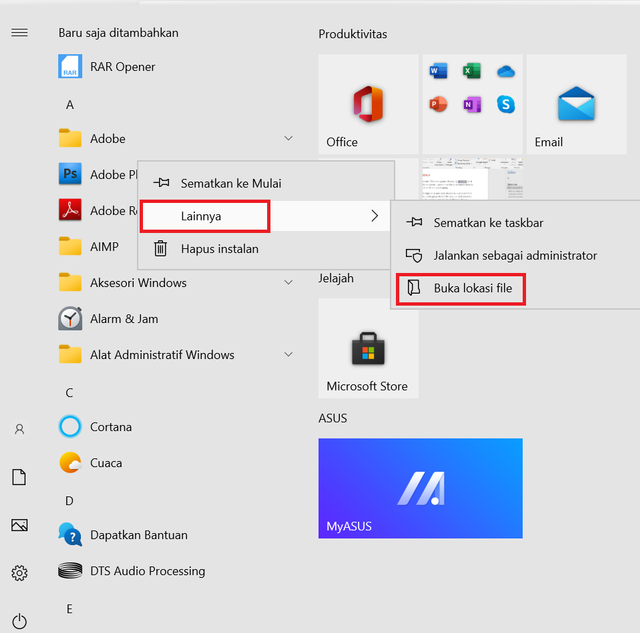Screen dimensions: 640x633
Task: Click the Adobe Photoshop icon
Action: click(x=70, y=175)
